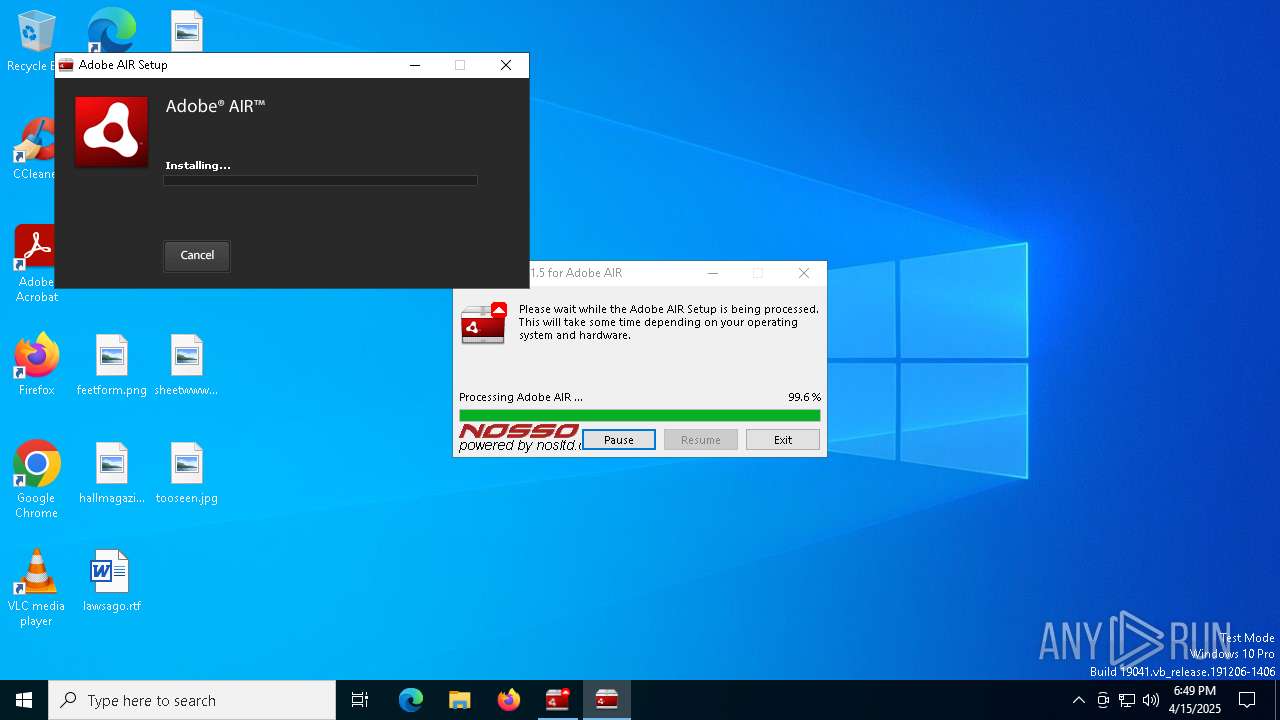Click the 99.6 % progress value

point(804,397)
